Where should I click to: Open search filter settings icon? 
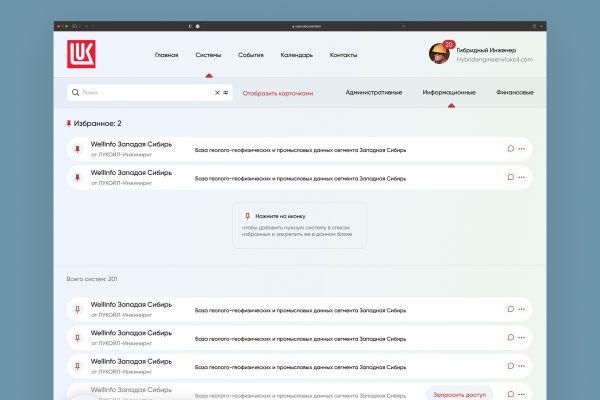click(226, 93)
